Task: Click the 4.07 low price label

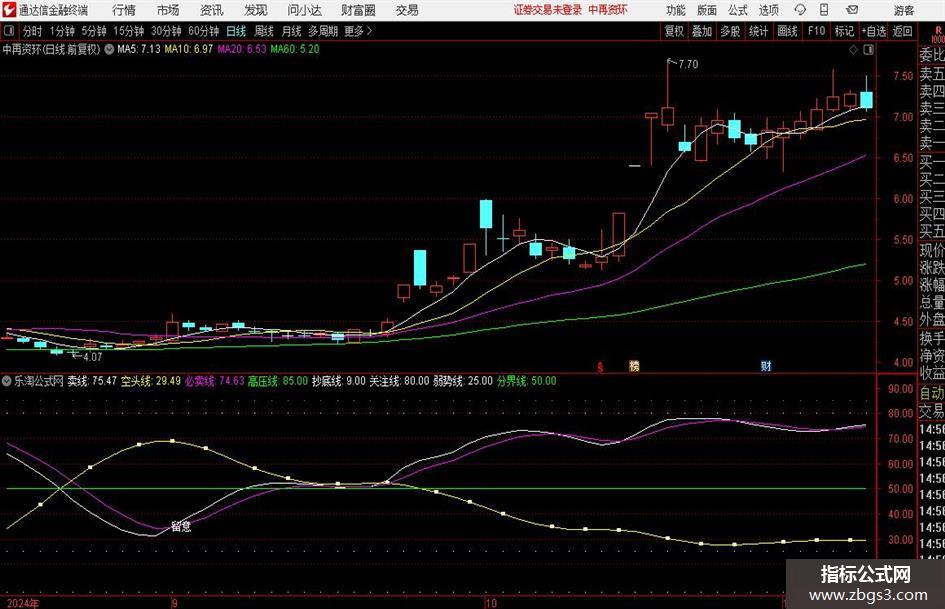Action: click(x=93, y=357)
